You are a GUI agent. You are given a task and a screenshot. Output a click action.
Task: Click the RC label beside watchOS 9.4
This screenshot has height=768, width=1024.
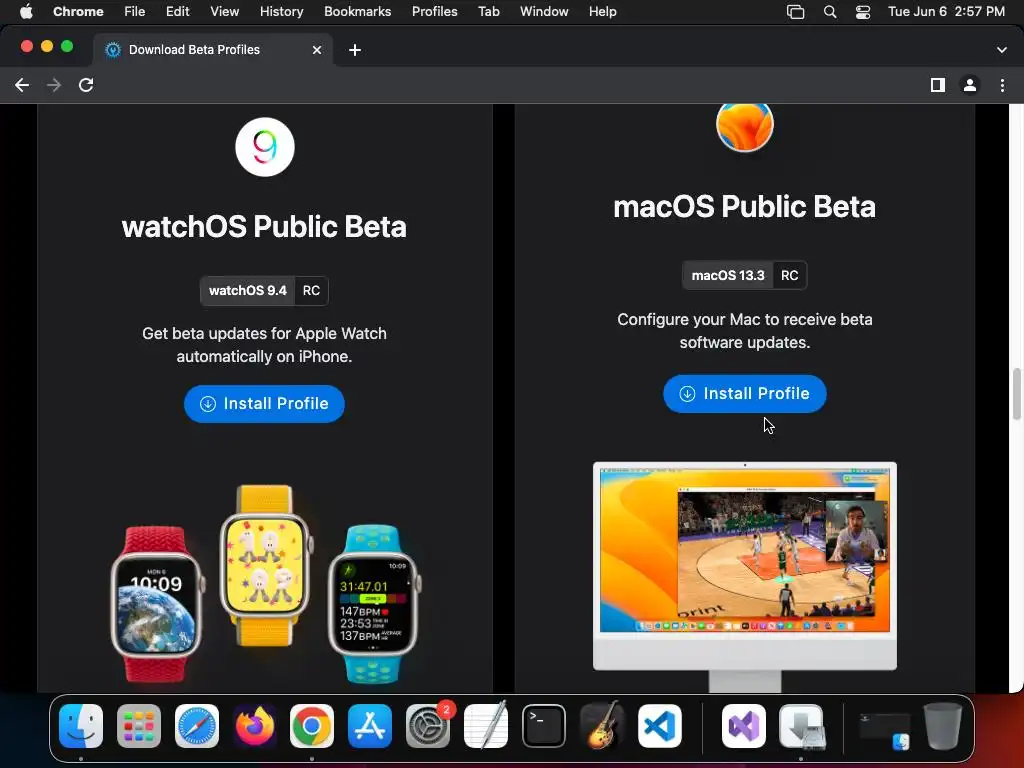(312, 291)
